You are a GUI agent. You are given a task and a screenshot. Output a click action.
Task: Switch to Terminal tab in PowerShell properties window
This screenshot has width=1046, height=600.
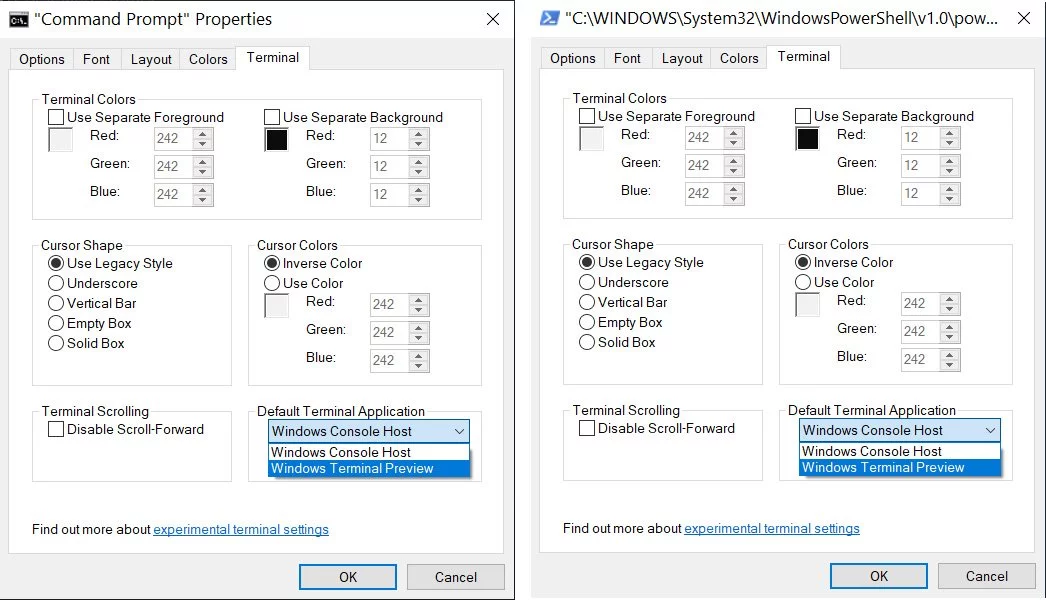[x=804, y=57]
